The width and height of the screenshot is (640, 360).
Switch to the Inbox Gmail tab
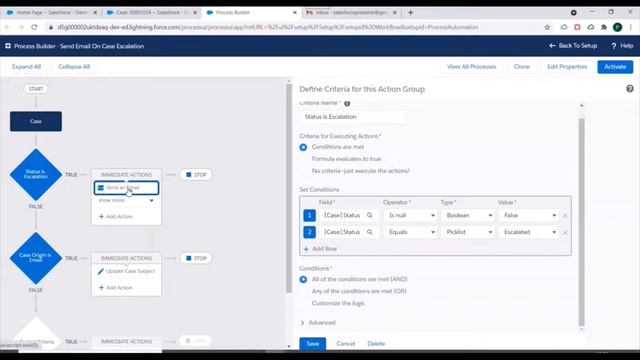[351, 13]
